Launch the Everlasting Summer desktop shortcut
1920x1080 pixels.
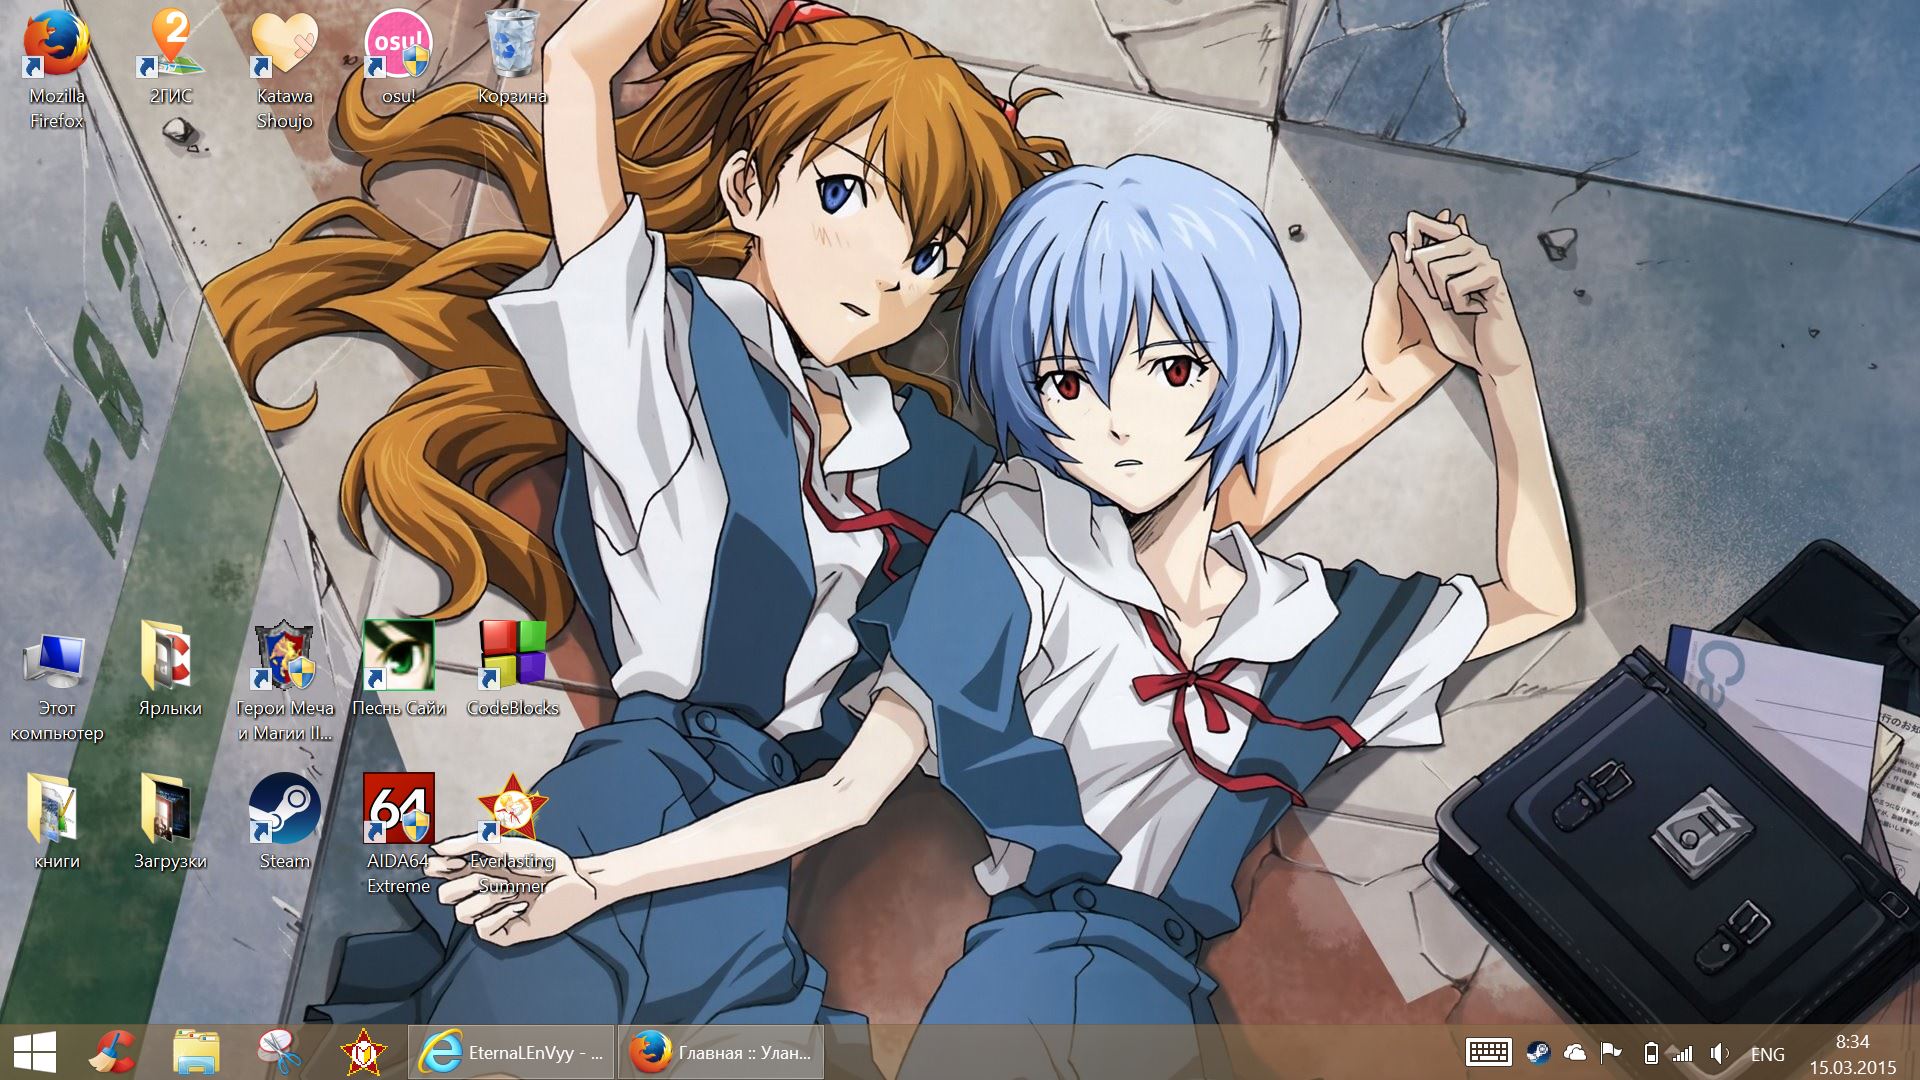coord(512,810)
